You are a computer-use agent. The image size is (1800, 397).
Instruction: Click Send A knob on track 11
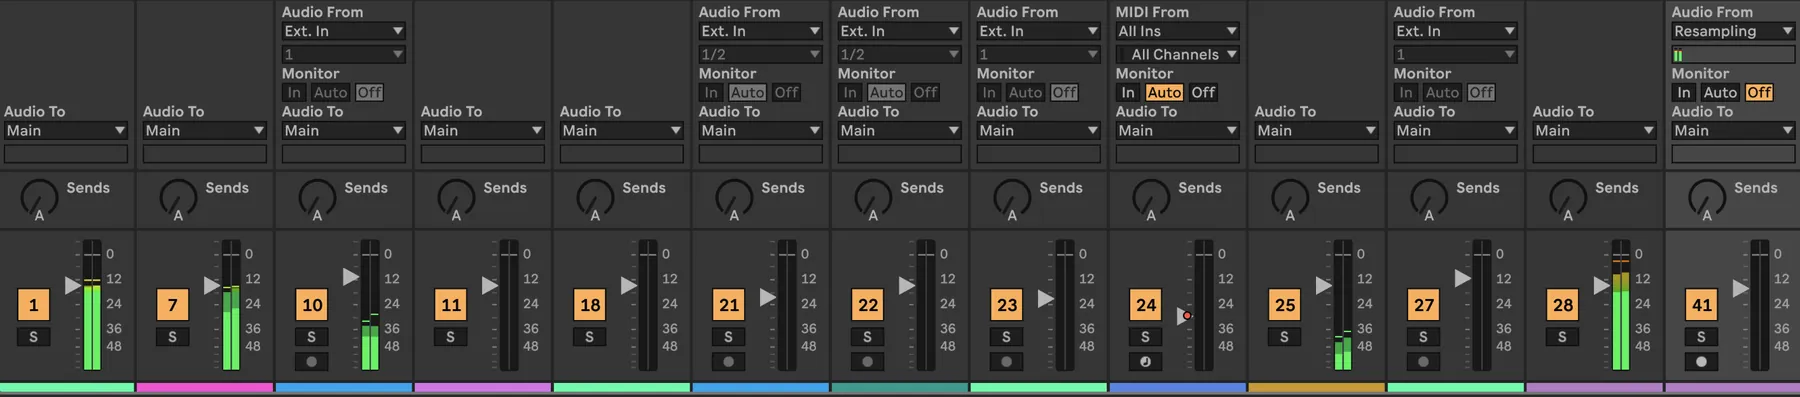456,198
